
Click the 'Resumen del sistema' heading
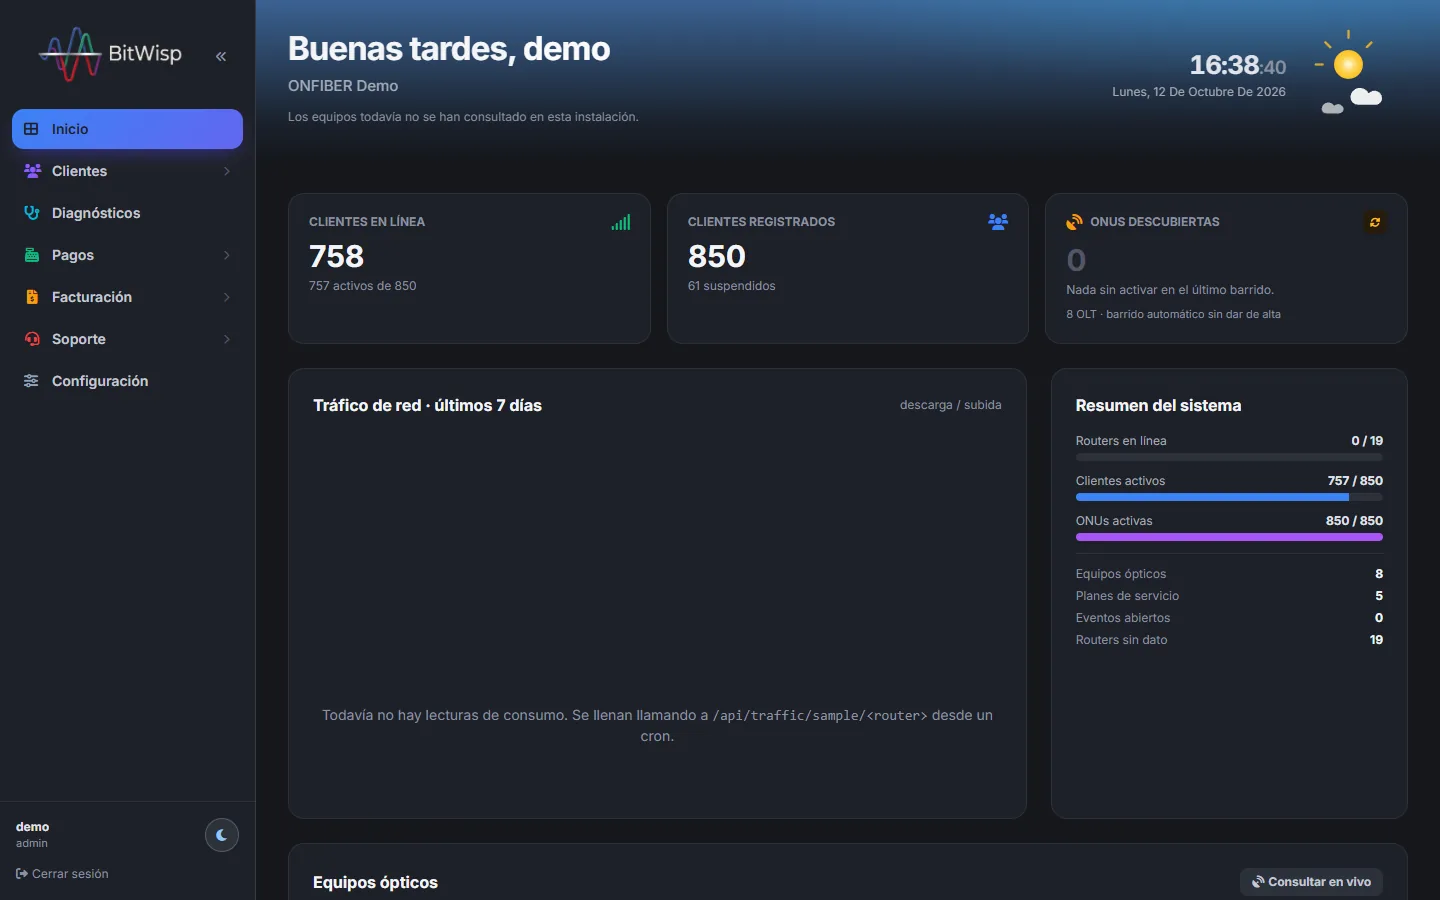[1158, 406]
